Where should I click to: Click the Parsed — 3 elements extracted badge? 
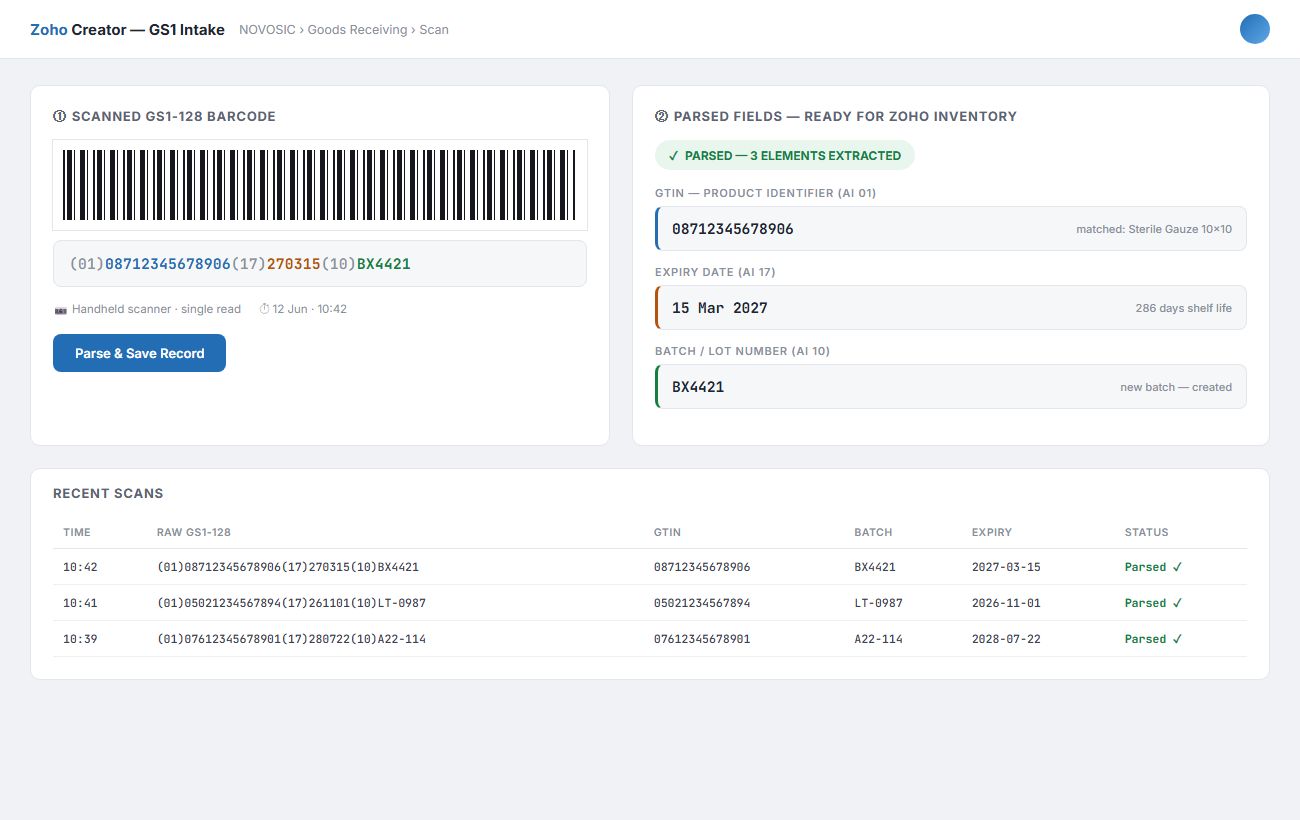pos(784,155)
